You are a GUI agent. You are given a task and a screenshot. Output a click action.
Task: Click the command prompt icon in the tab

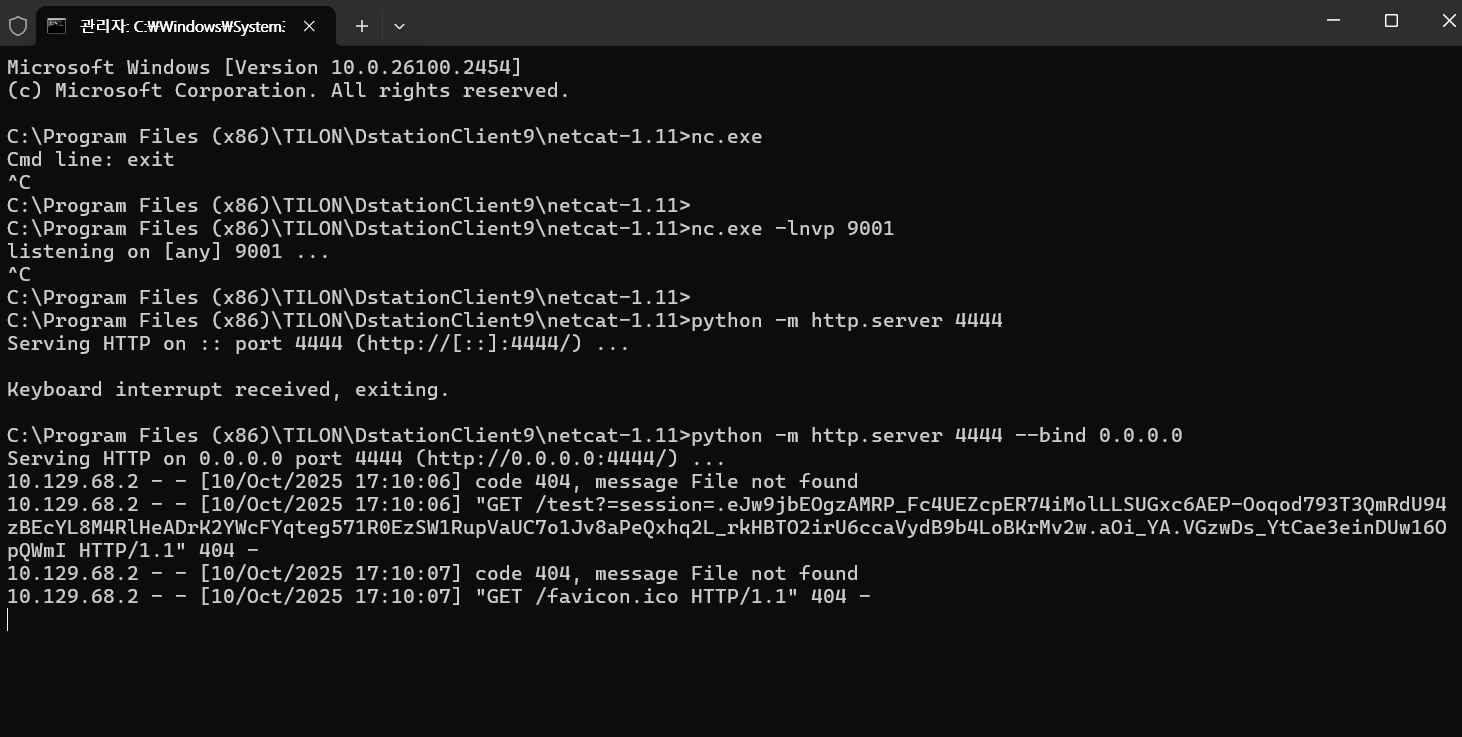click(x=57, y=26)
